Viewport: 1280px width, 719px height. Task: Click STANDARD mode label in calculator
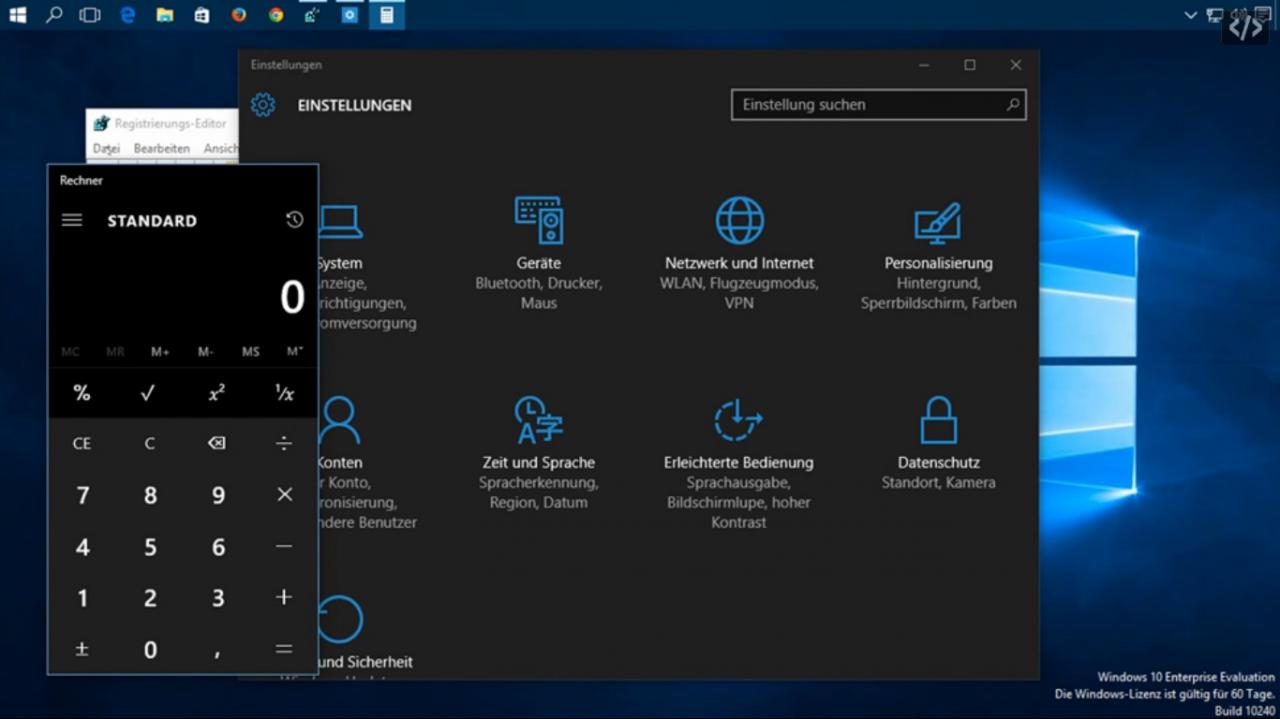click(x=152, y=221)
